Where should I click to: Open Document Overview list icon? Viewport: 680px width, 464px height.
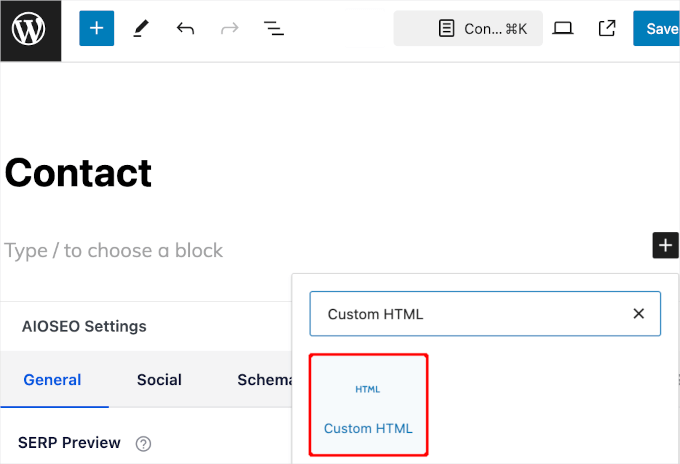coord(274,29)
